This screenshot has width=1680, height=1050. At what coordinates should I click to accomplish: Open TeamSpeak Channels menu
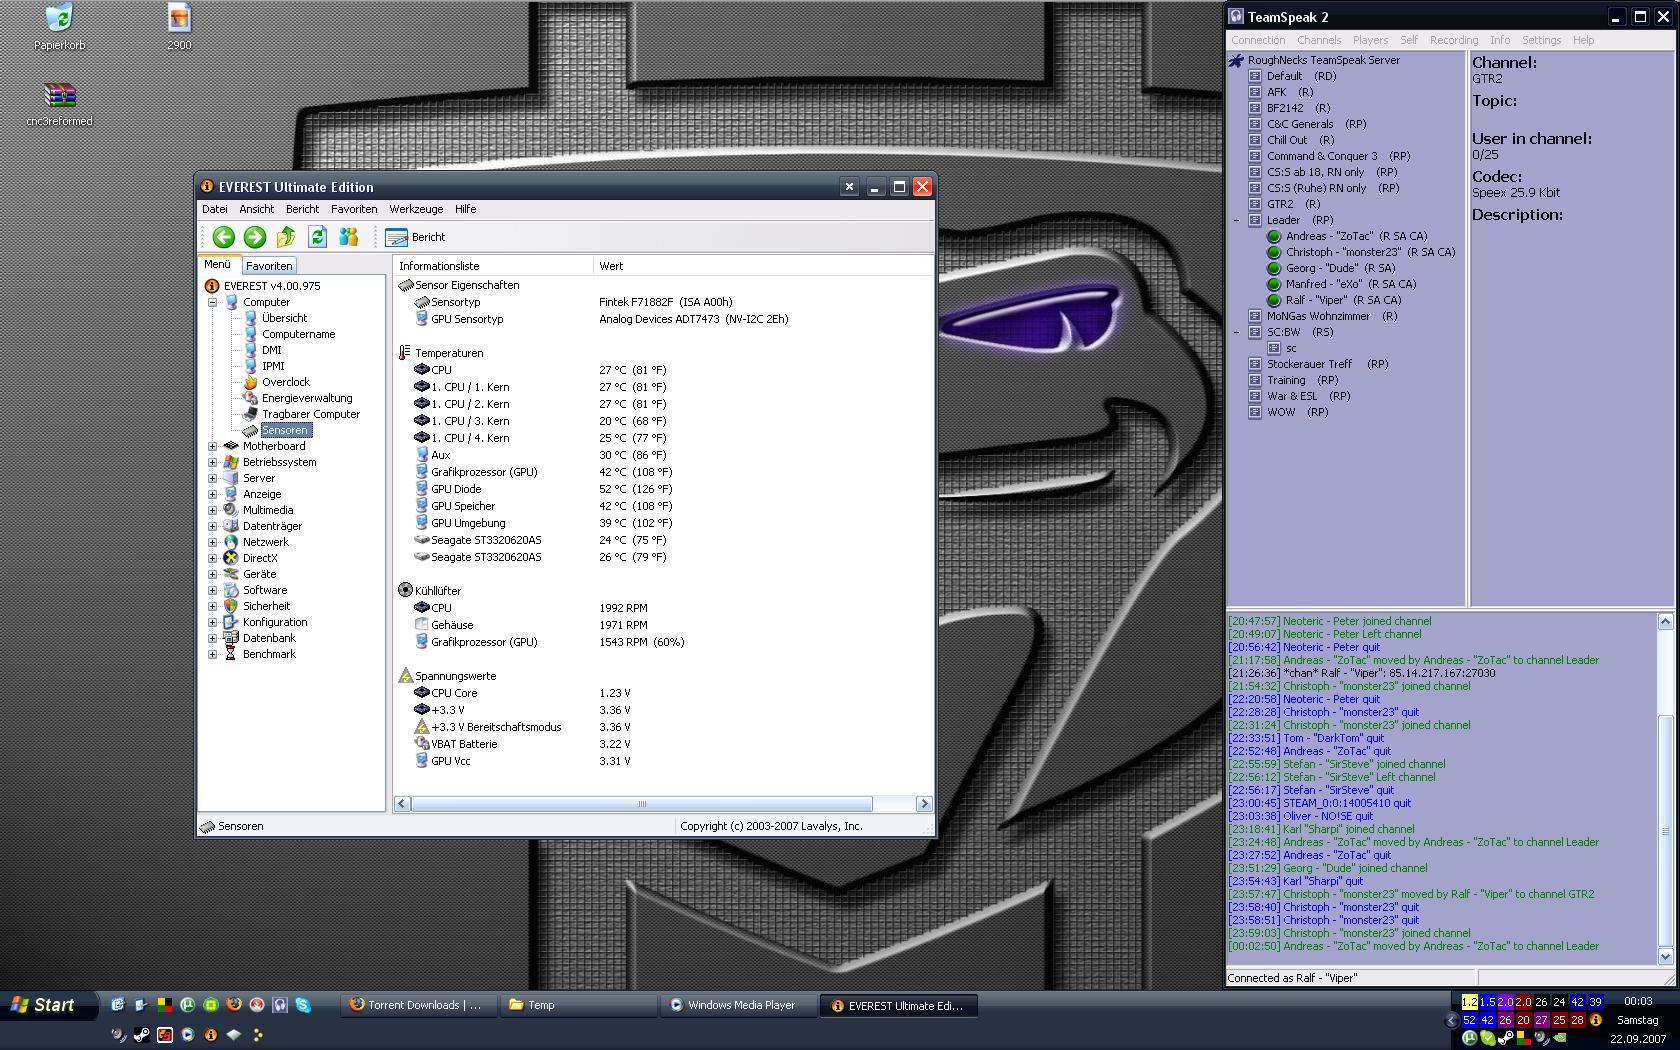point(1319,40)
